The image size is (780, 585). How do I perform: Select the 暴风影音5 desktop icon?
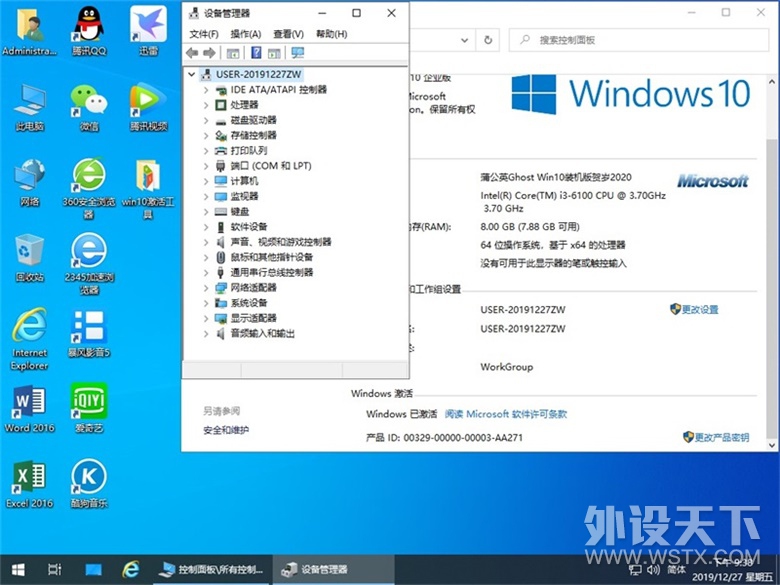[89, 333]
